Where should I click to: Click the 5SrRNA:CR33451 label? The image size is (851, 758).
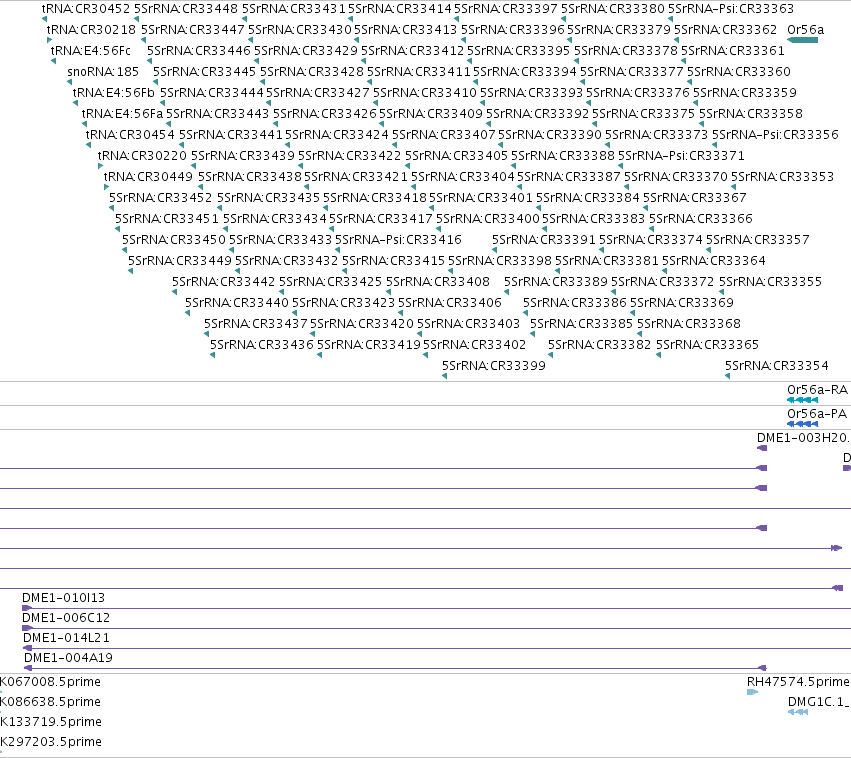167,219
